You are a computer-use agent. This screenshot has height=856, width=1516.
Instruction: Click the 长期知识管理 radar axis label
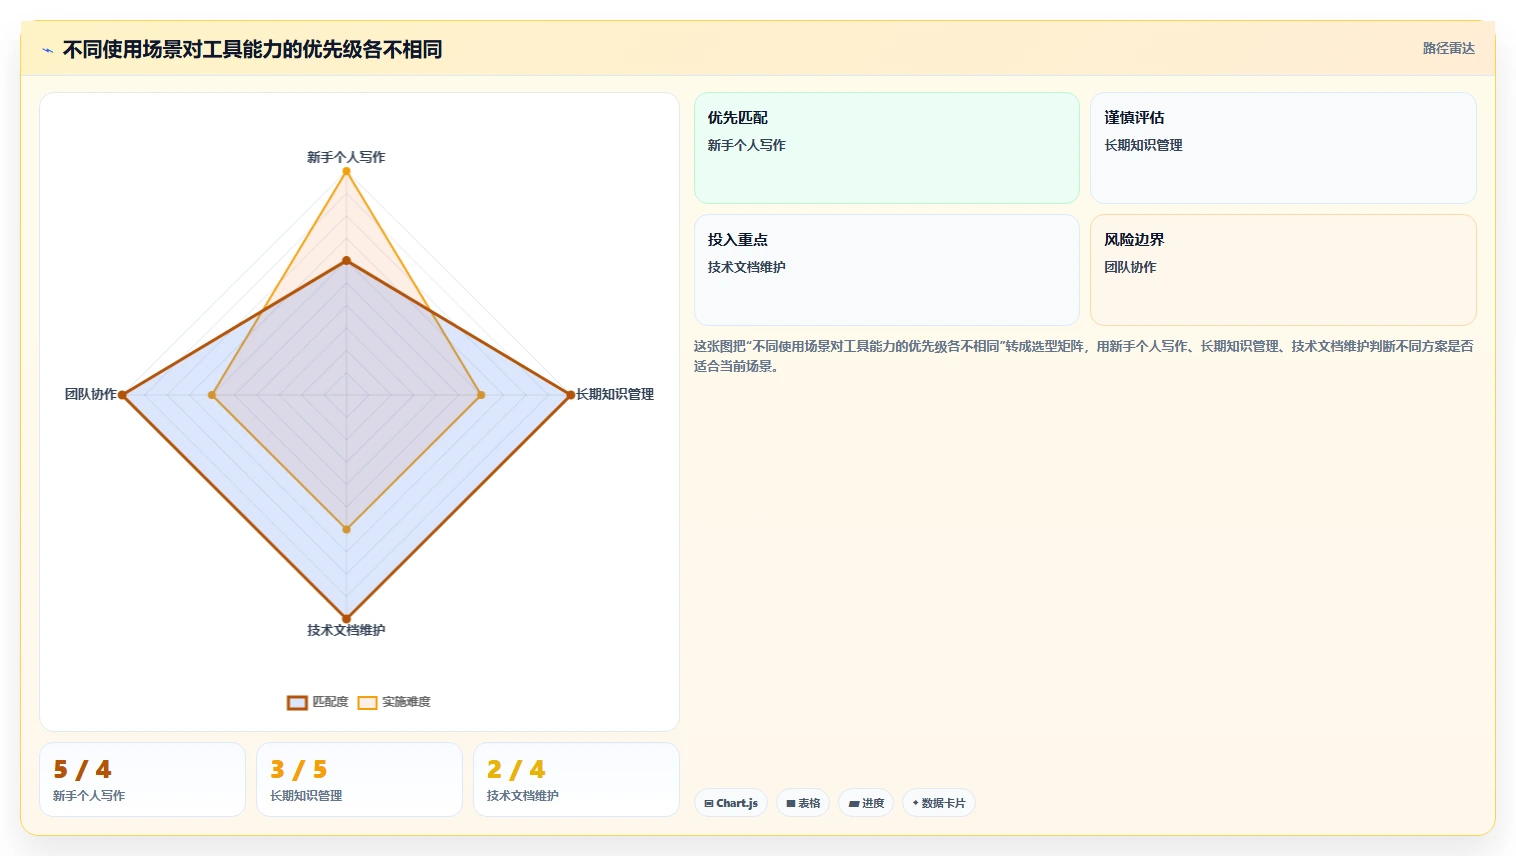pos(615,394)
